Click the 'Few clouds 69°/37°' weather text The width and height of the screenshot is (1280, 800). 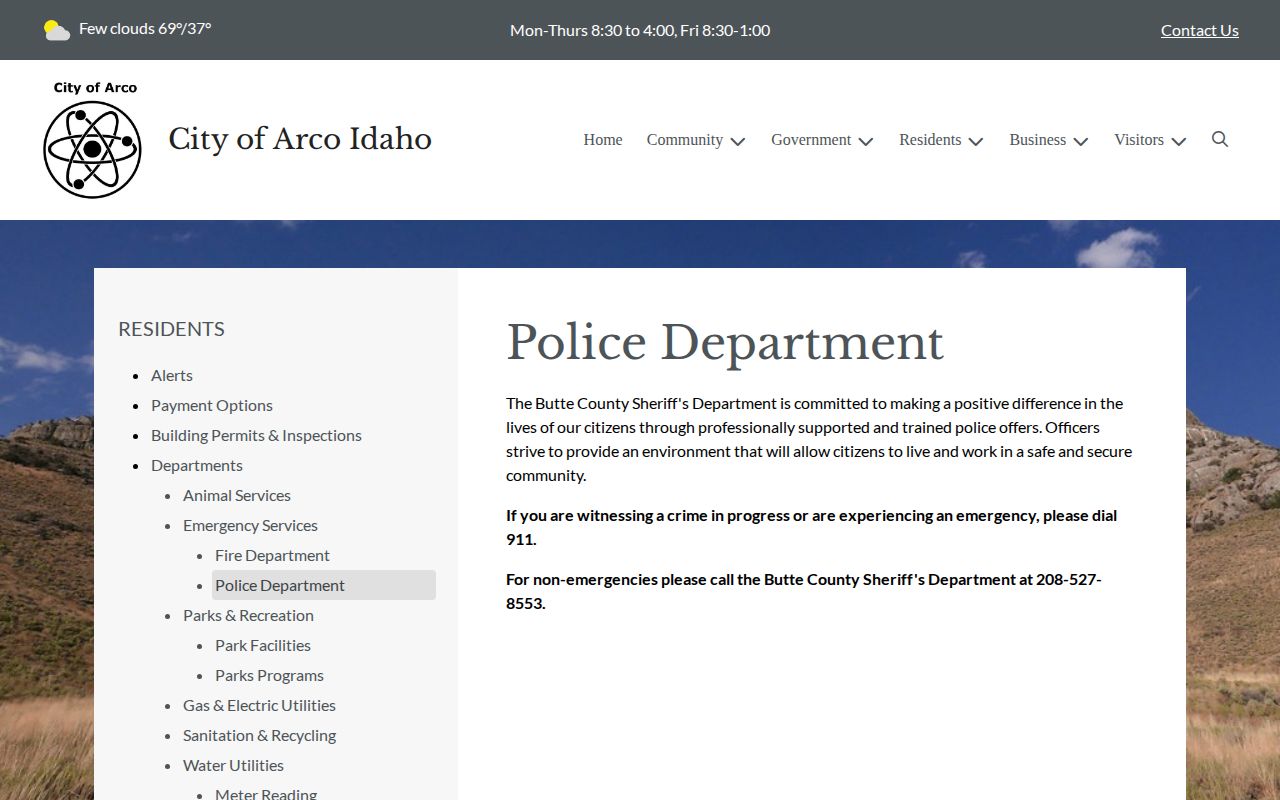point(145,28)
